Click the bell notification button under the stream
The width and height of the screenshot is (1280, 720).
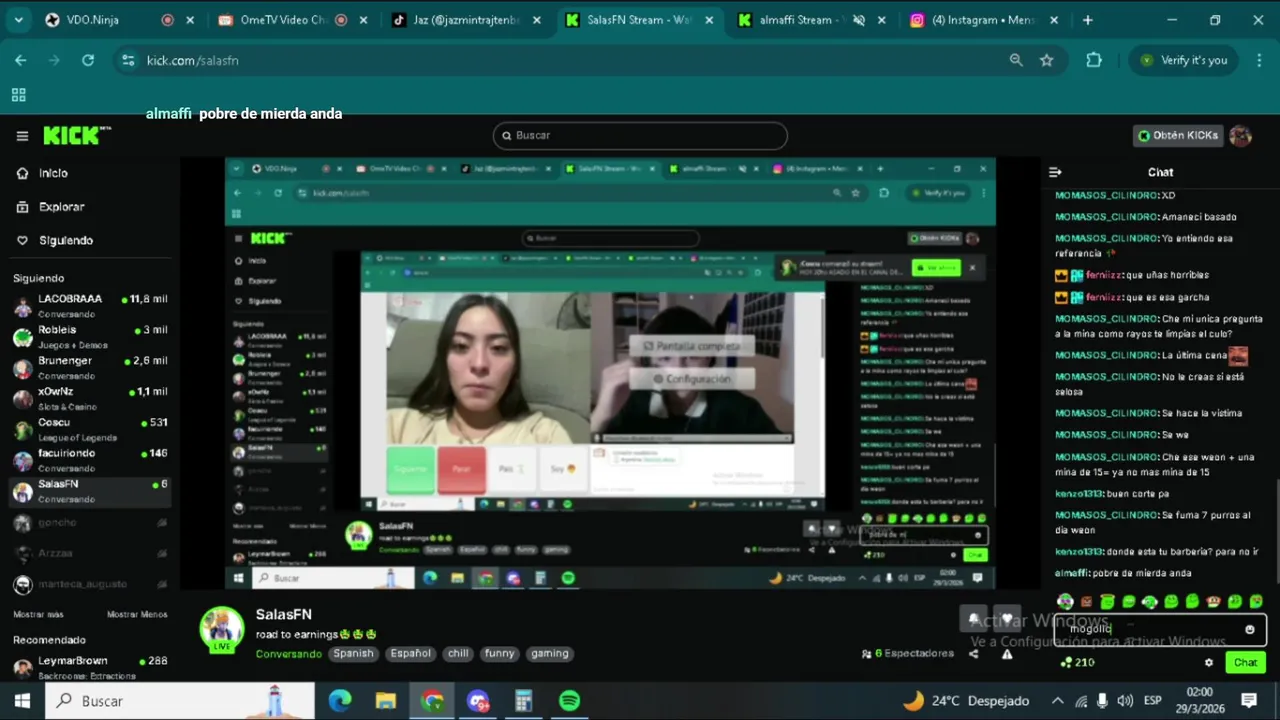[x=974, y=619]
